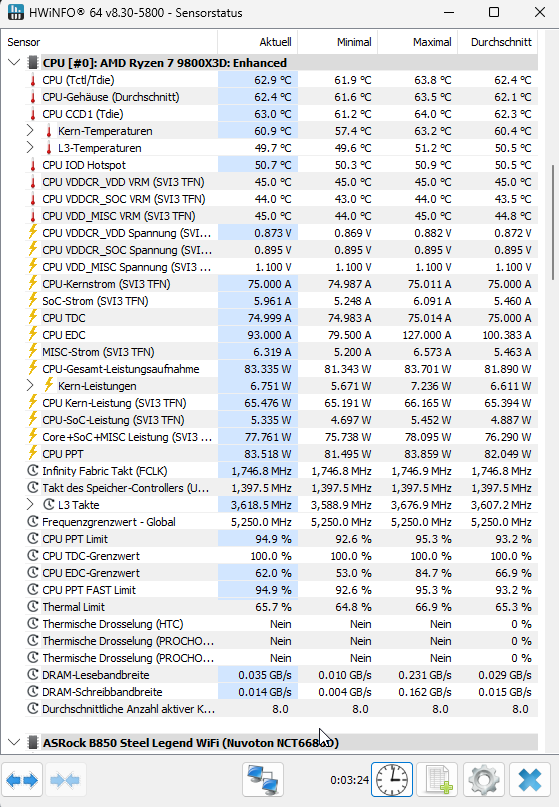The width and height of the screenshot is (559, 807).
Task: Select the DRAM-Schreibbandbreite row
Action: pos(281,692)
